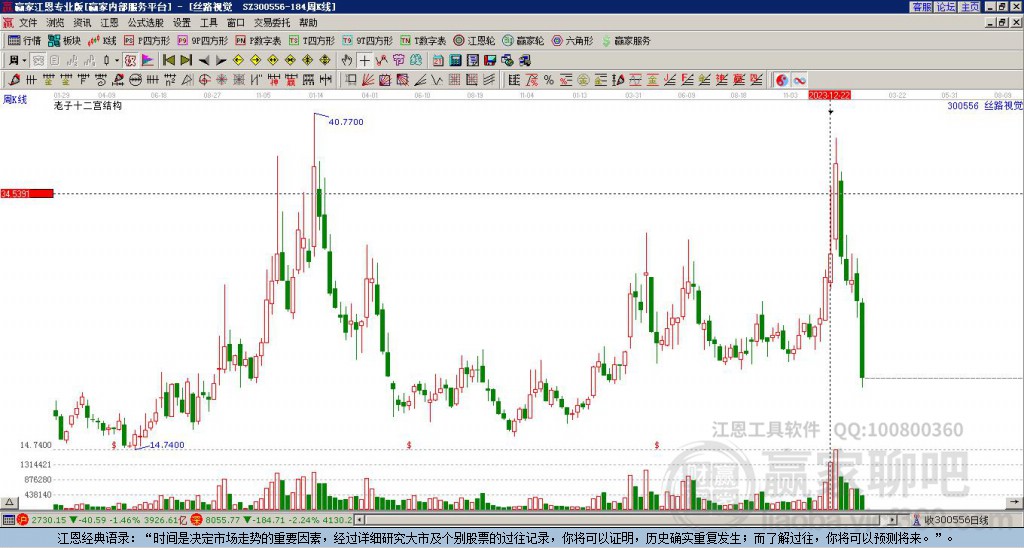Click the red 34.5391 price tag
The height and width of the screenshot is (548, 1024).
coord(27,193)
